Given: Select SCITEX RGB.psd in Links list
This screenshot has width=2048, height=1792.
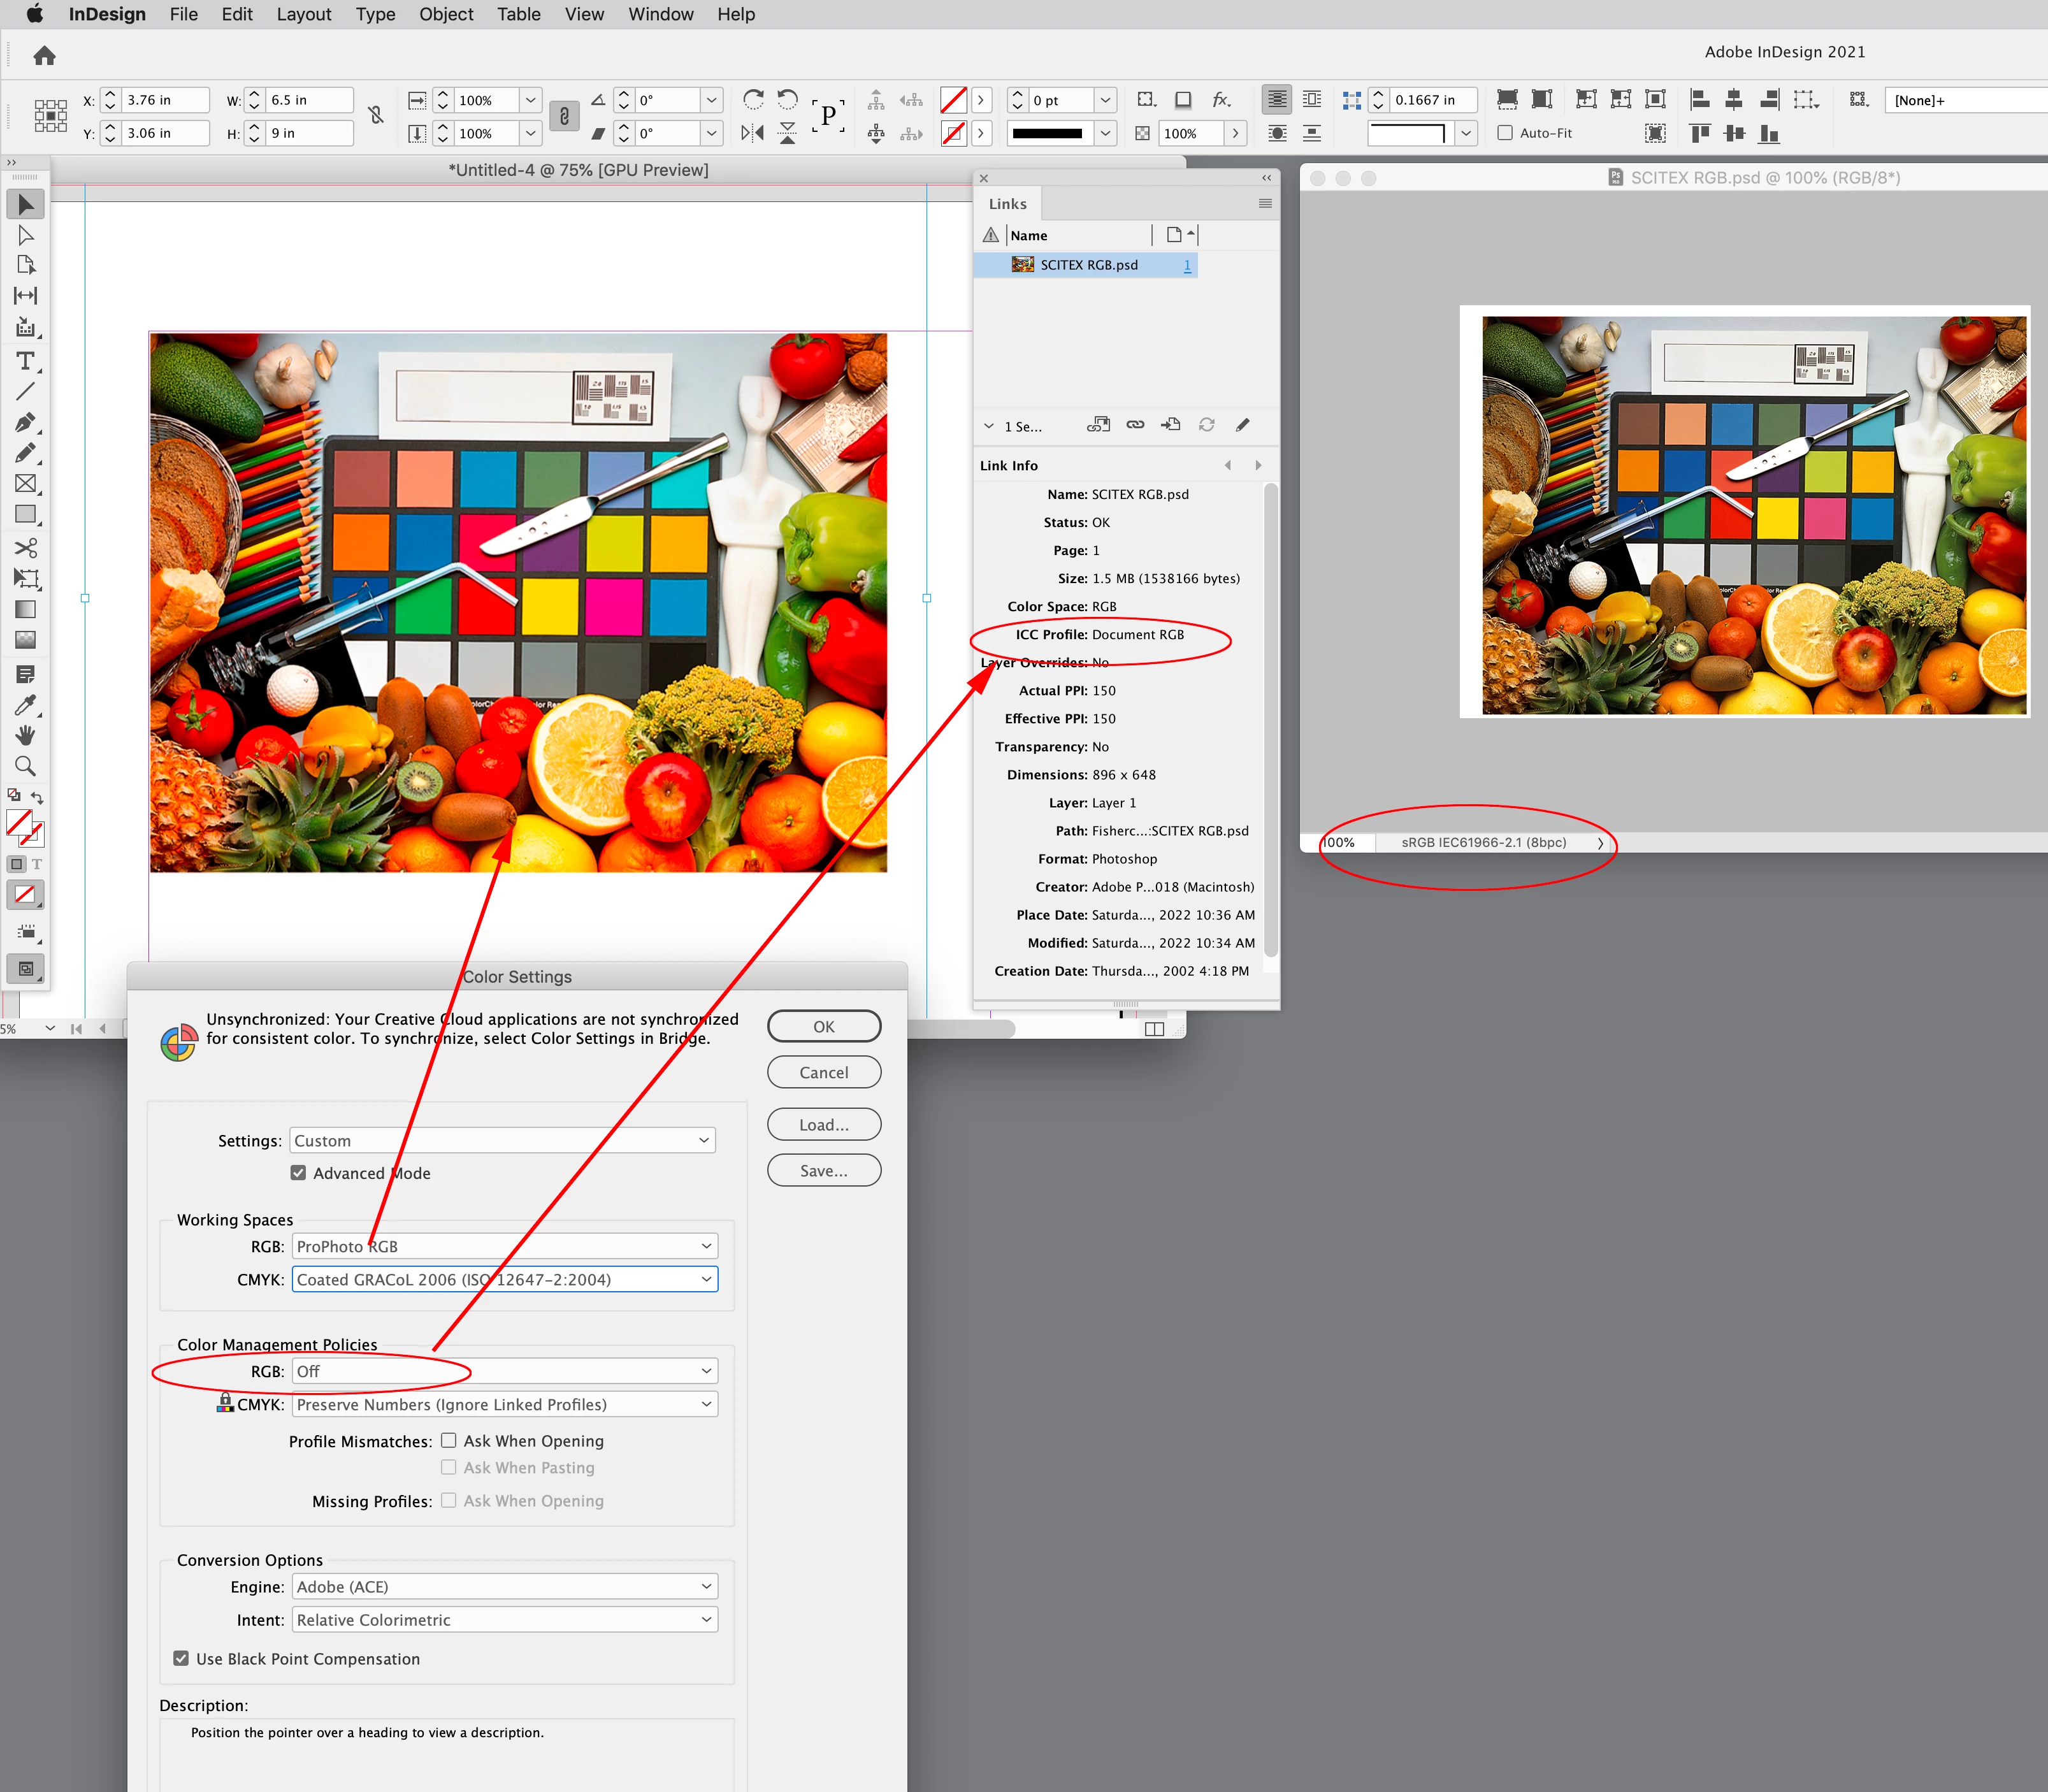Looking at the screenshot, I should 1088,265.
